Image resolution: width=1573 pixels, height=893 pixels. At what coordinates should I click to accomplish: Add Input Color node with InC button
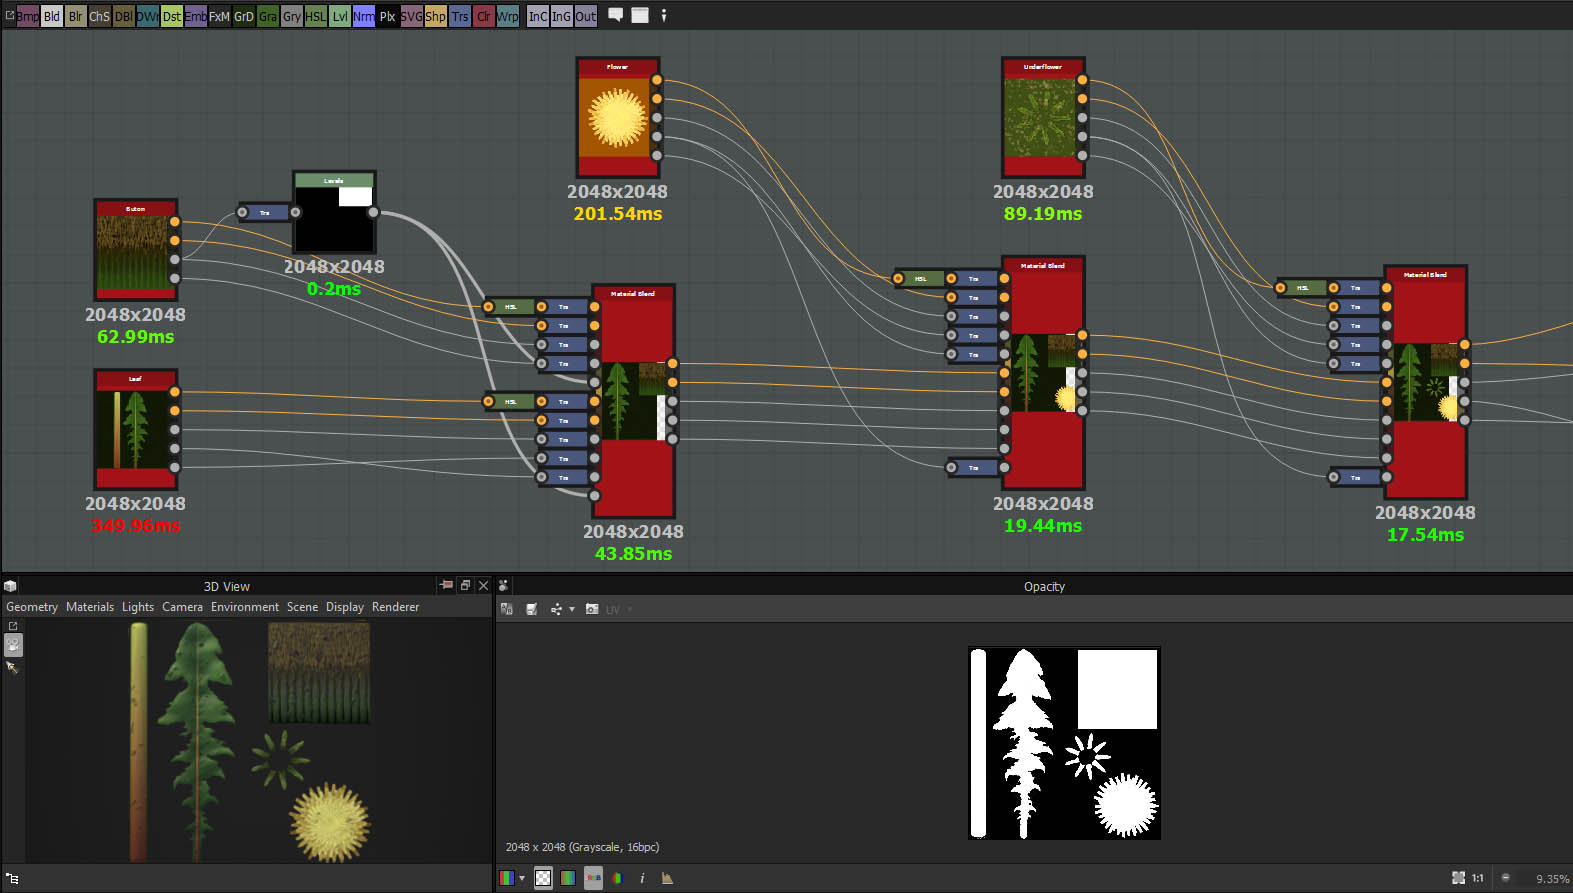coord(538,16)
